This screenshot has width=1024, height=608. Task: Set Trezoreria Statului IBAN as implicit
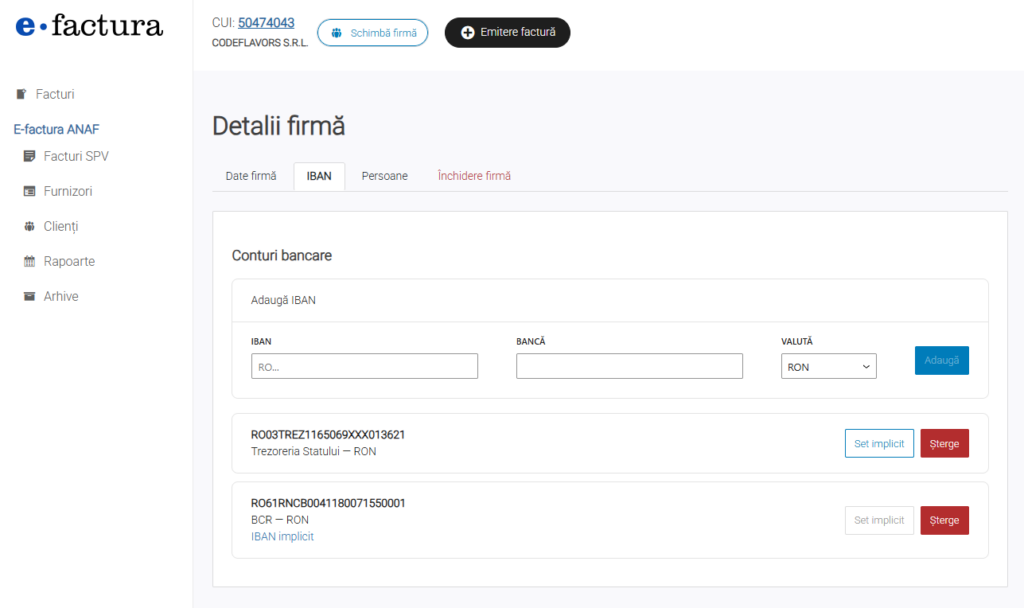tap(879, 443)
